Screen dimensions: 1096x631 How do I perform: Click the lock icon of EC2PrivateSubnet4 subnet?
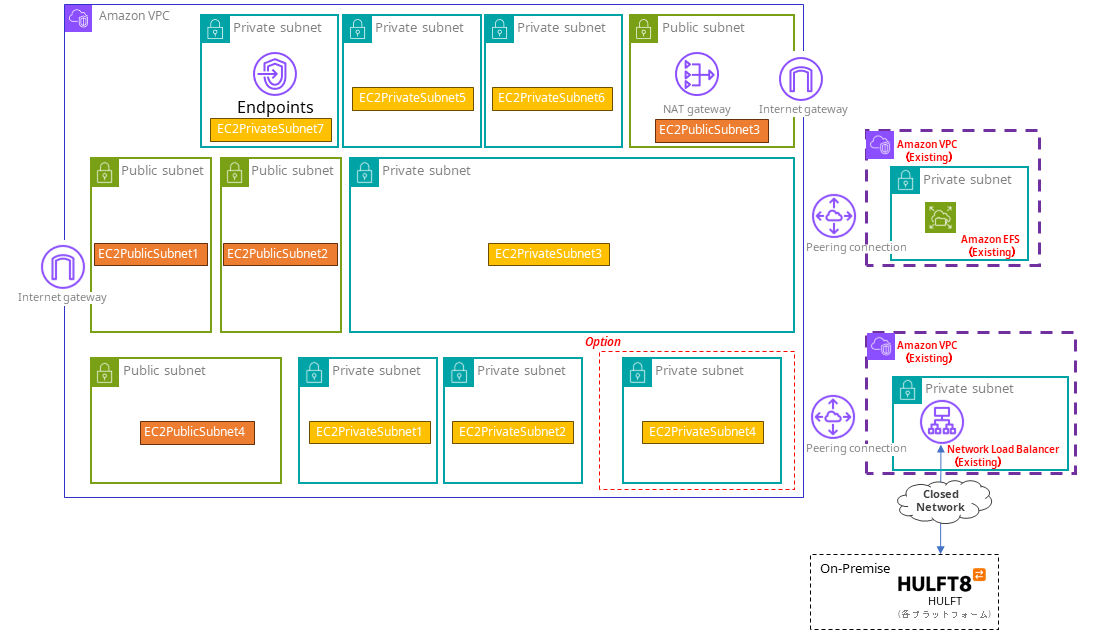pyautogui.click(x=637, y=372)
